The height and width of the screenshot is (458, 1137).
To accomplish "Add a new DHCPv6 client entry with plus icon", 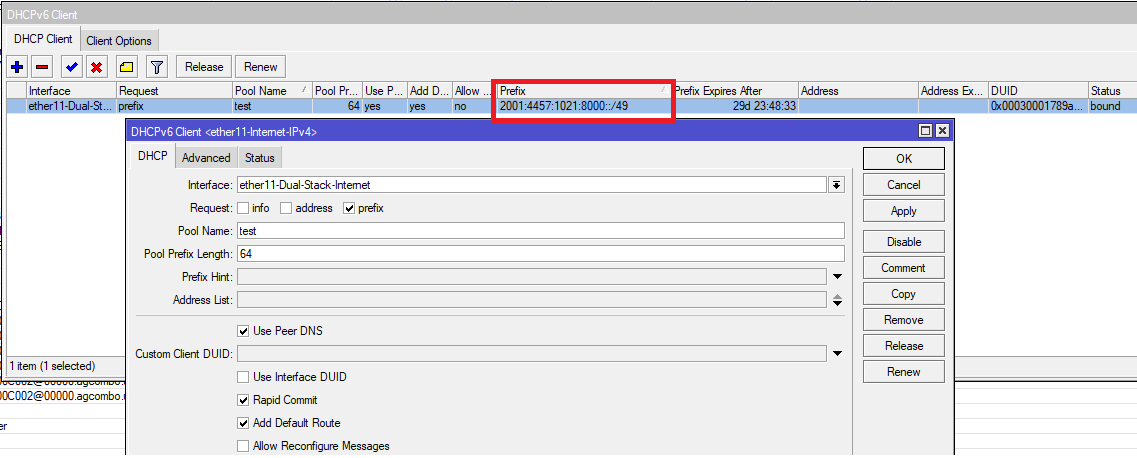I will point(17,67).
